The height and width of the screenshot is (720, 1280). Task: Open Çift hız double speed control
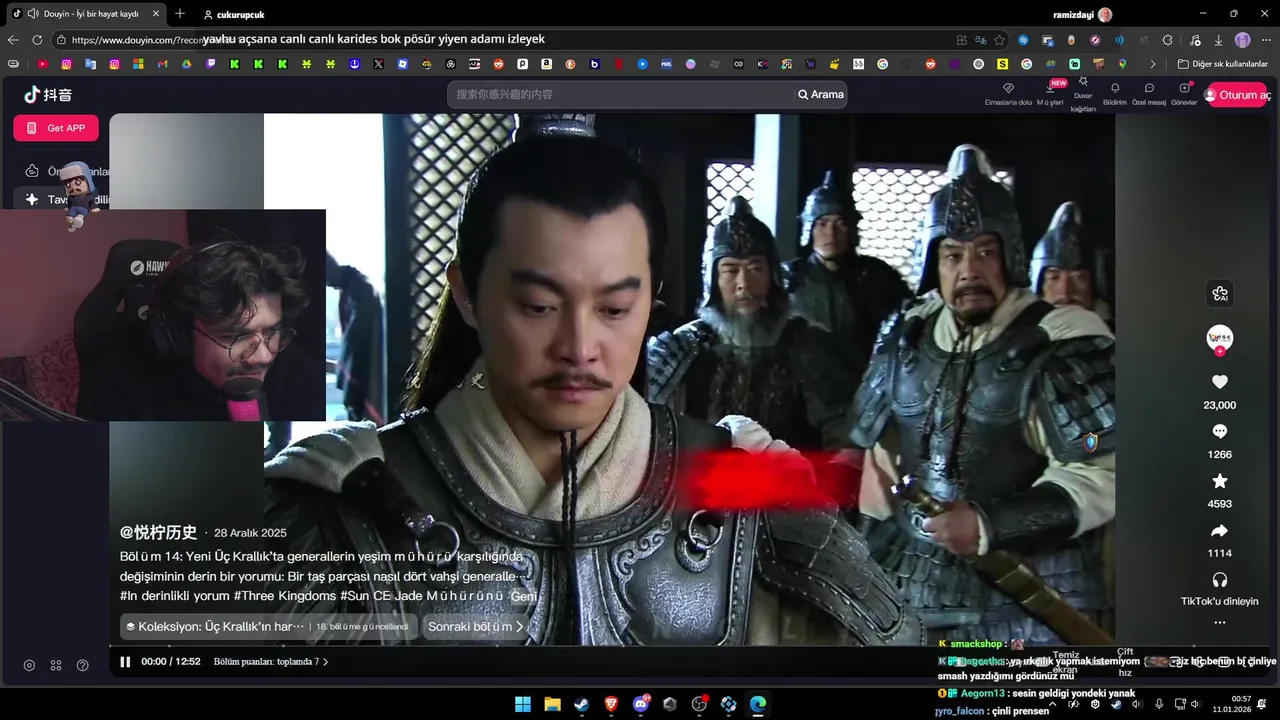1125,661
